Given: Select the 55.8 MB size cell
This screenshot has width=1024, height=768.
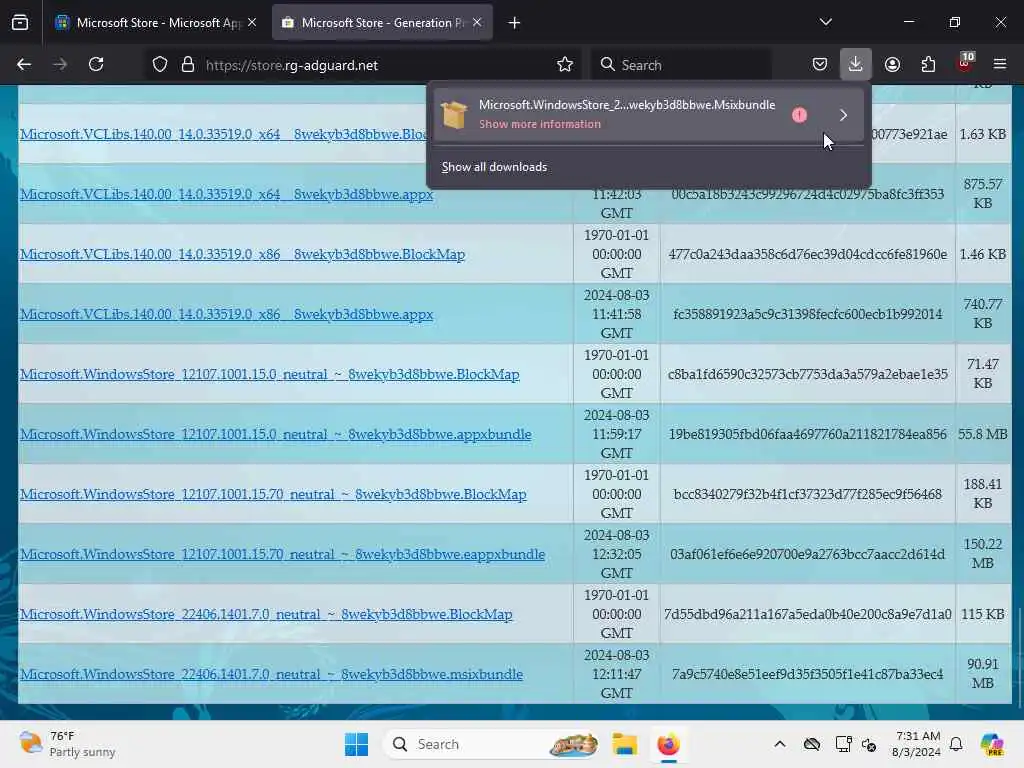Looking at the screenshot, I should (x=982, y=434).
